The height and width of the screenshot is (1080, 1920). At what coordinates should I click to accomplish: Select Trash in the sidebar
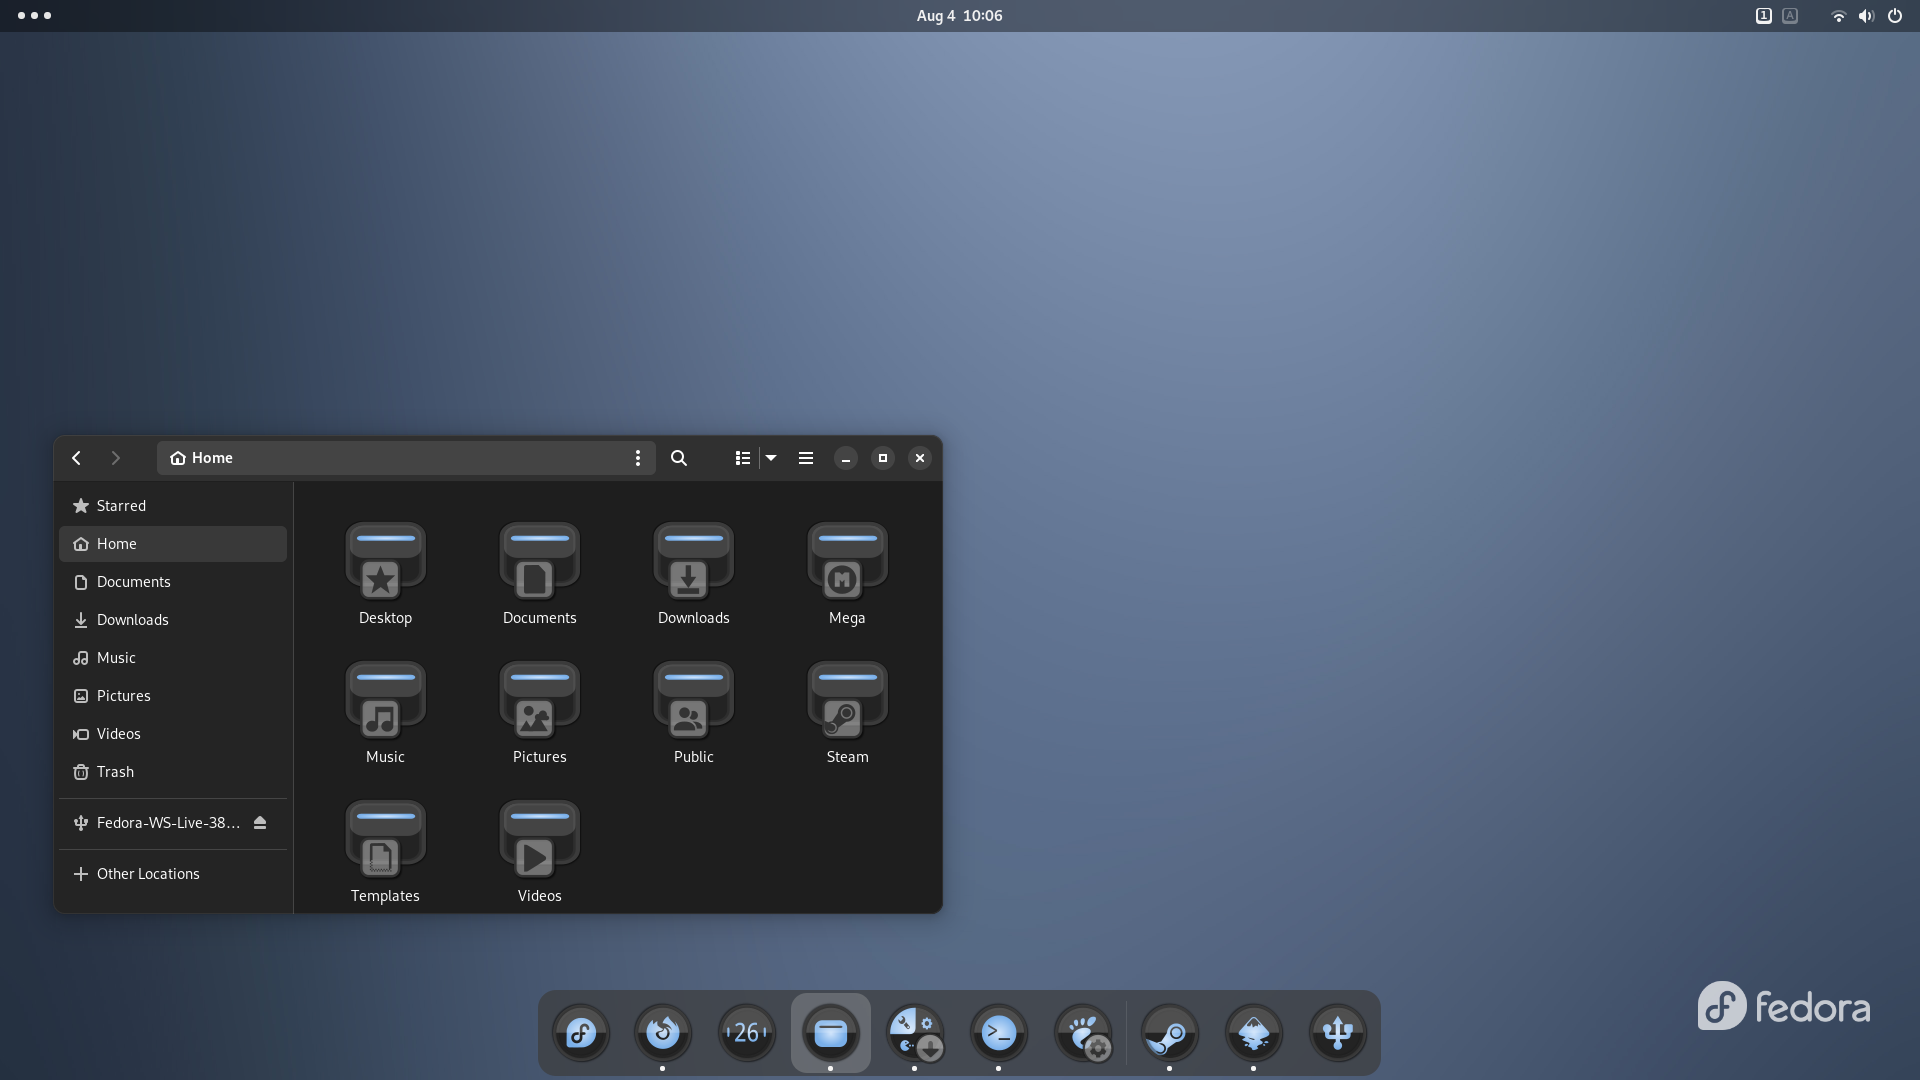click(115, 772)
